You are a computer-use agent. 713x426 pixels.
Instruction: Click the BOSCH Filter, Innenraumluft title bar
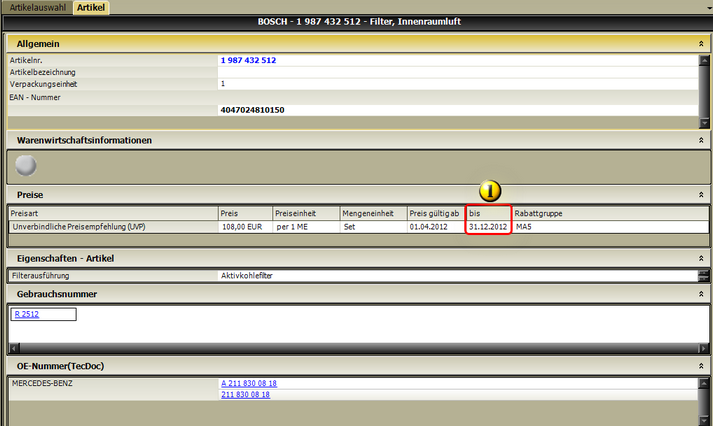pyautogui.click(x=359, y=22)
